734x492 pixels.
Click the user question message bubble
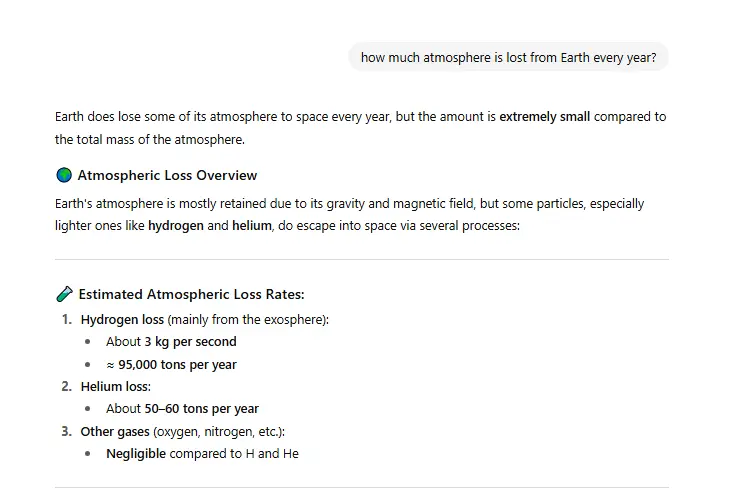(x=508, y=57)
